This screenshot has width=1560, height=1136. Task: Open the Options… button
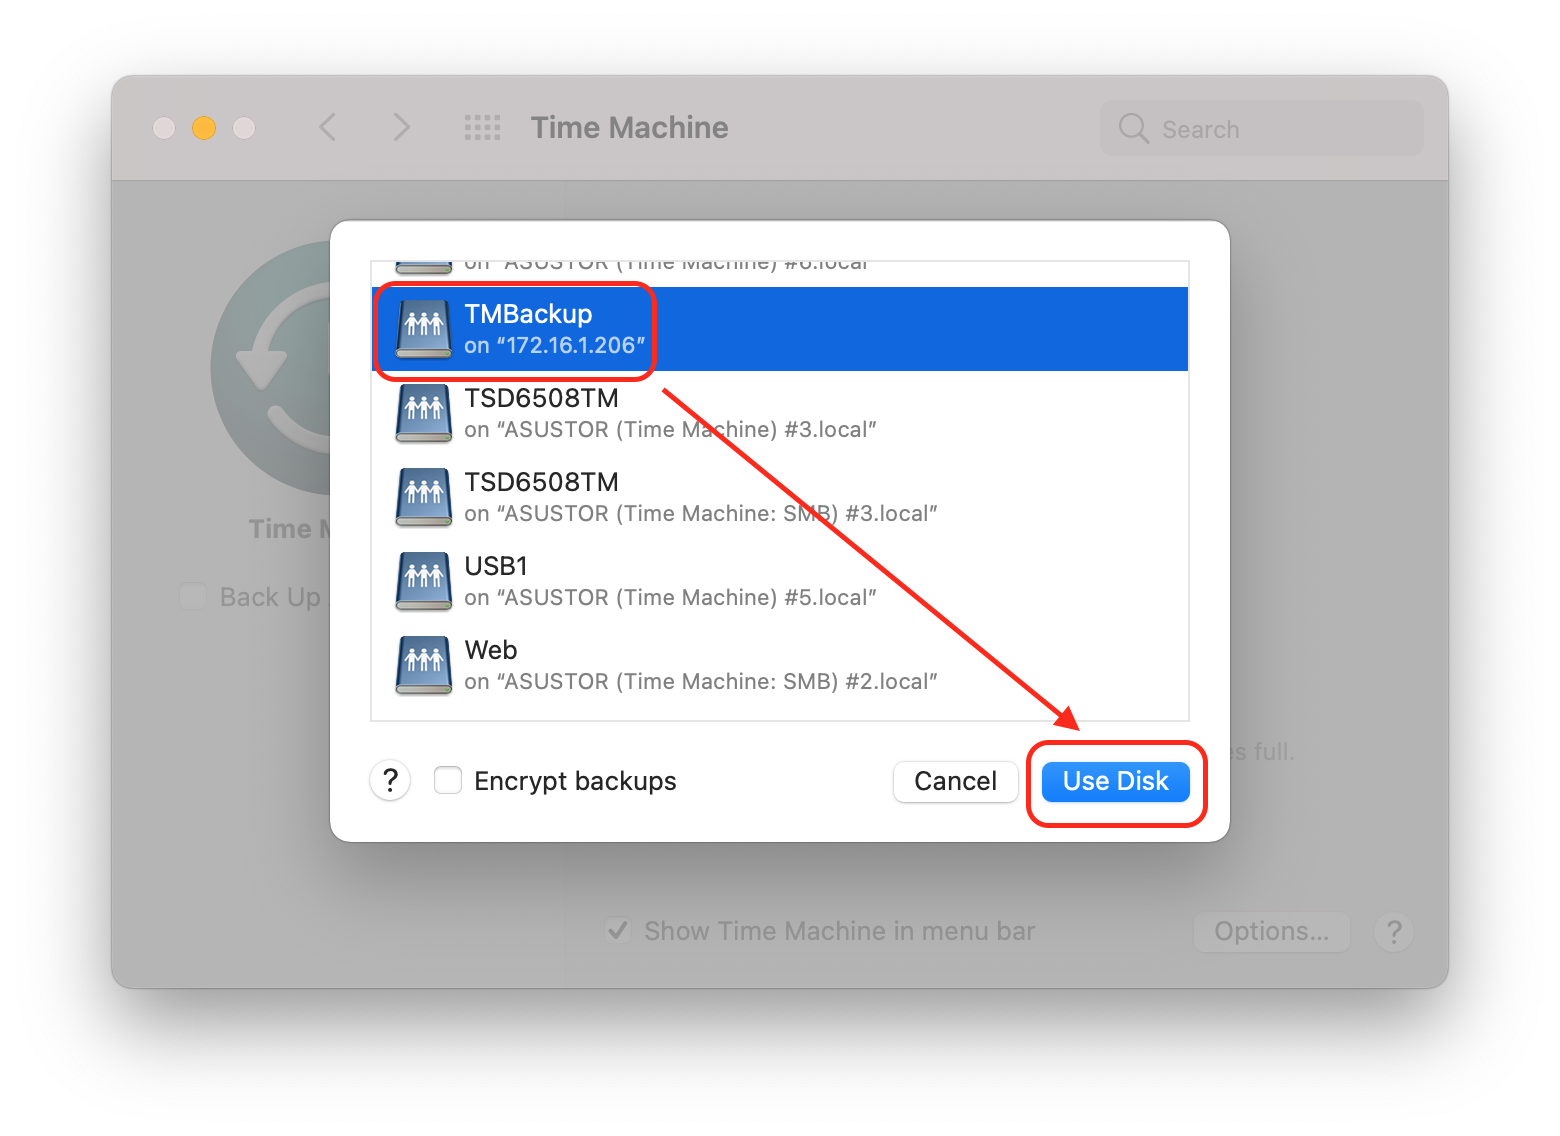1271,931
